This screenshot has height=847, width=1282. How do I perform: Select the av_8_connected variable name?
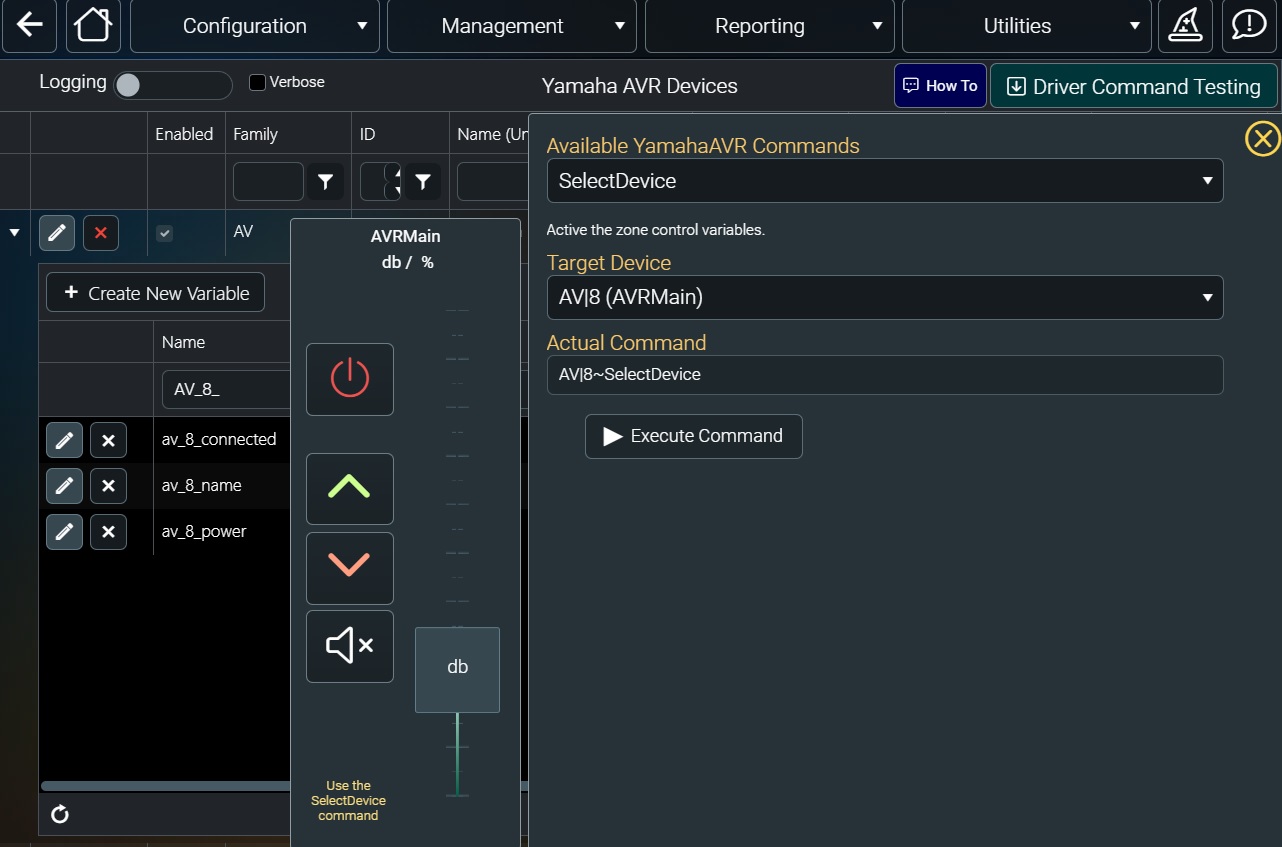[219, 439]
